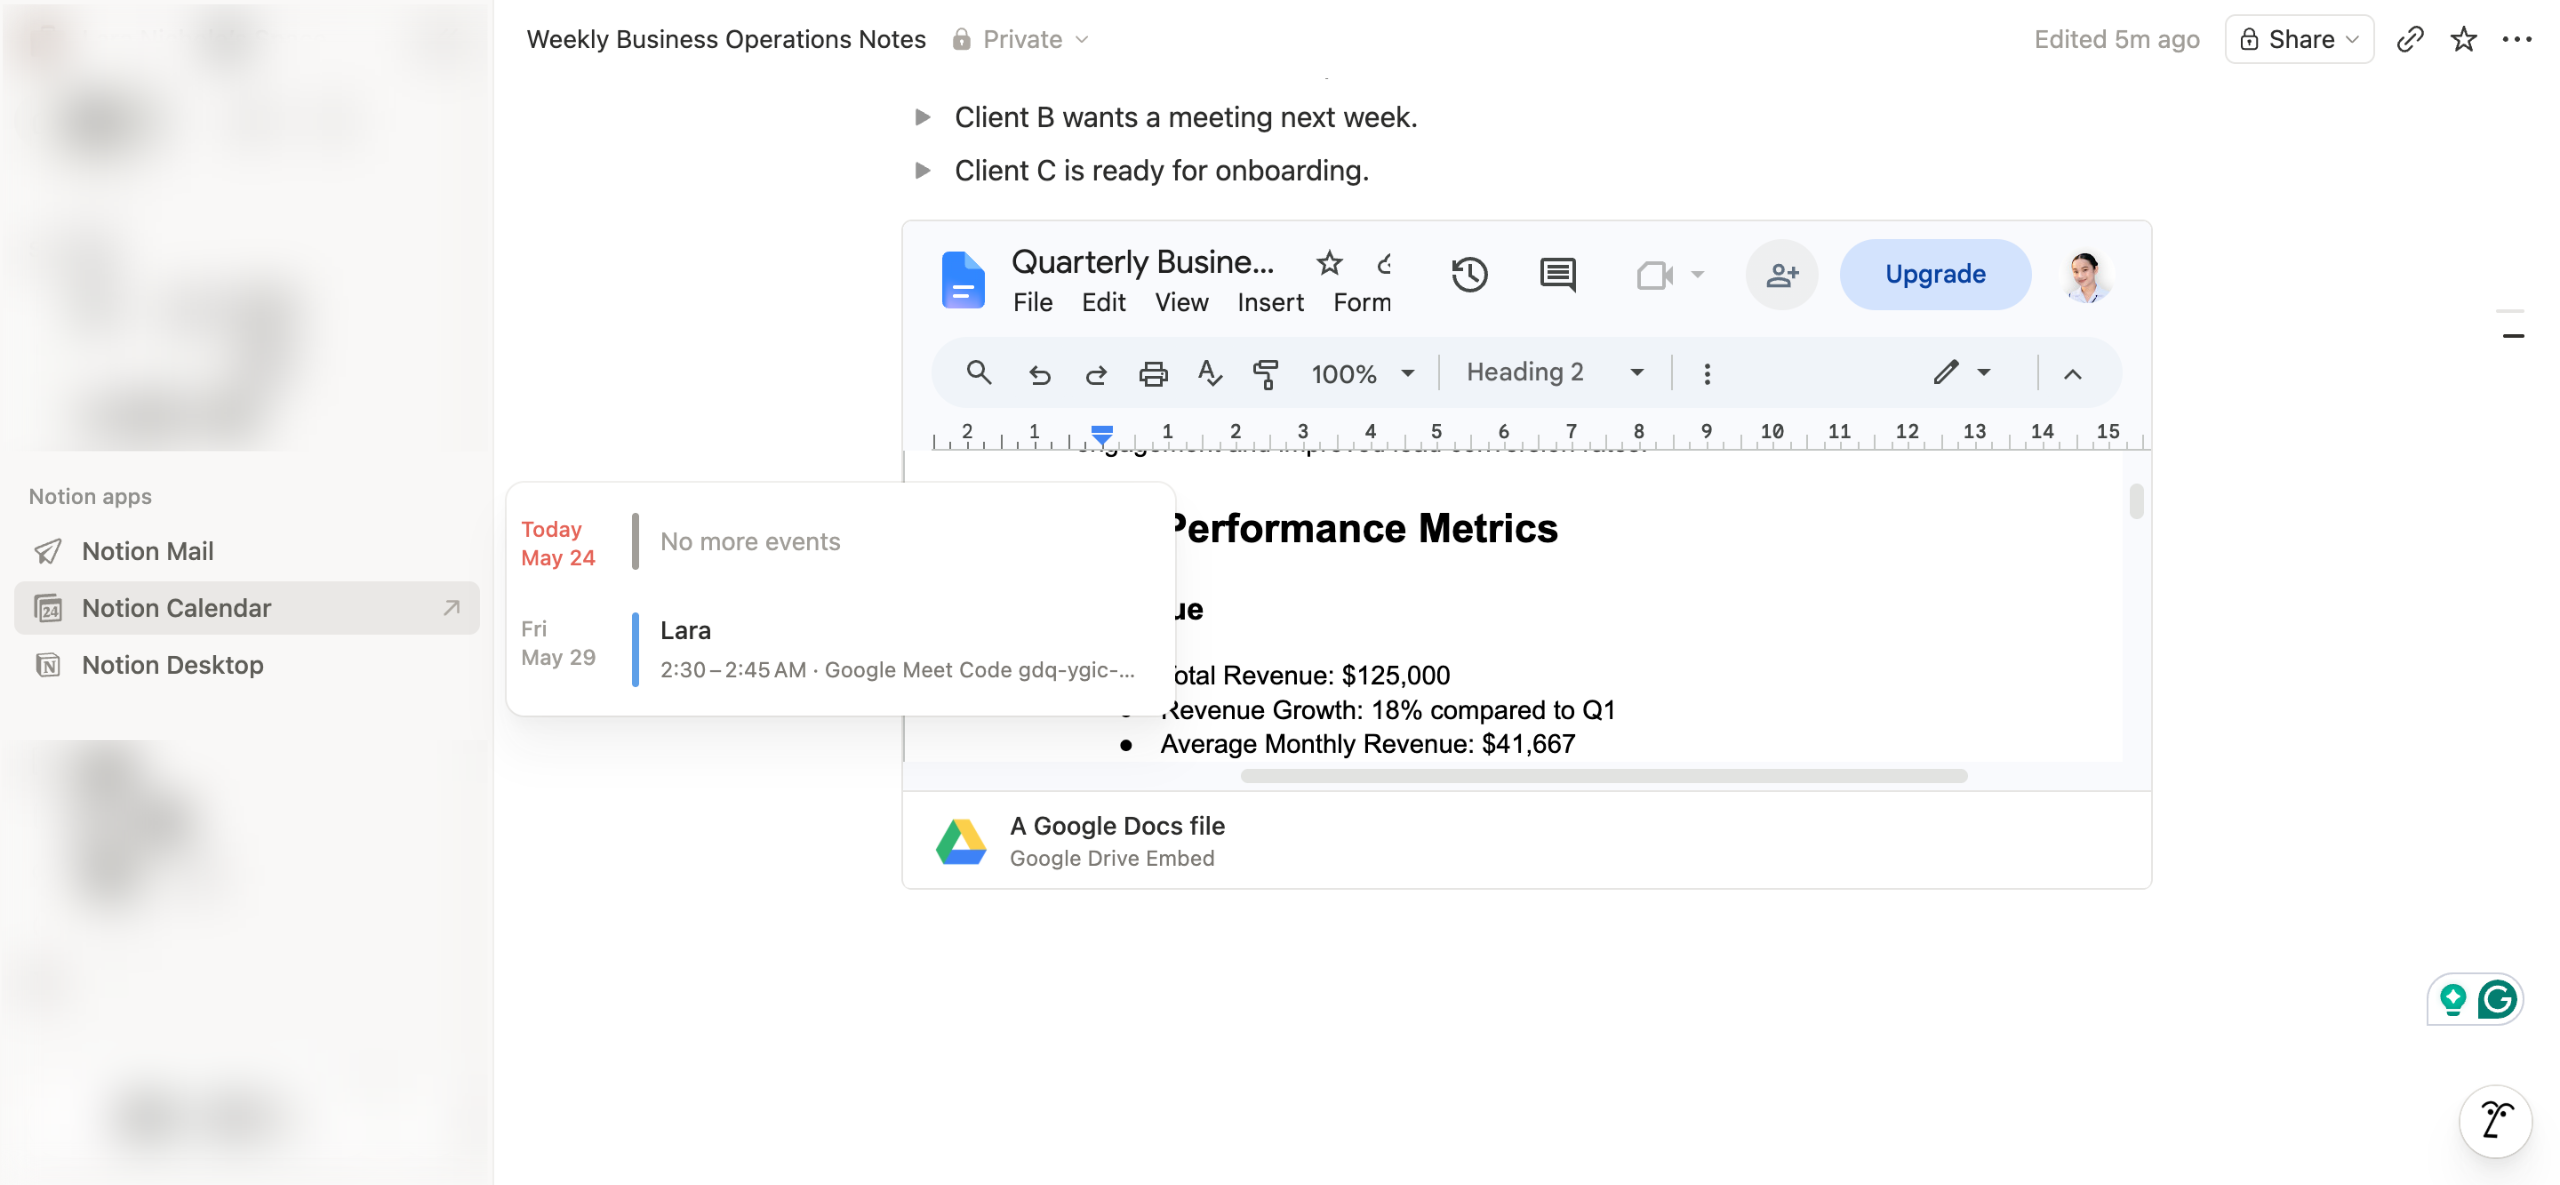Expand the Client B toggle arrow
Image resolution: width=2560 pixels, height=1185 pixels.
click(922, 117)
